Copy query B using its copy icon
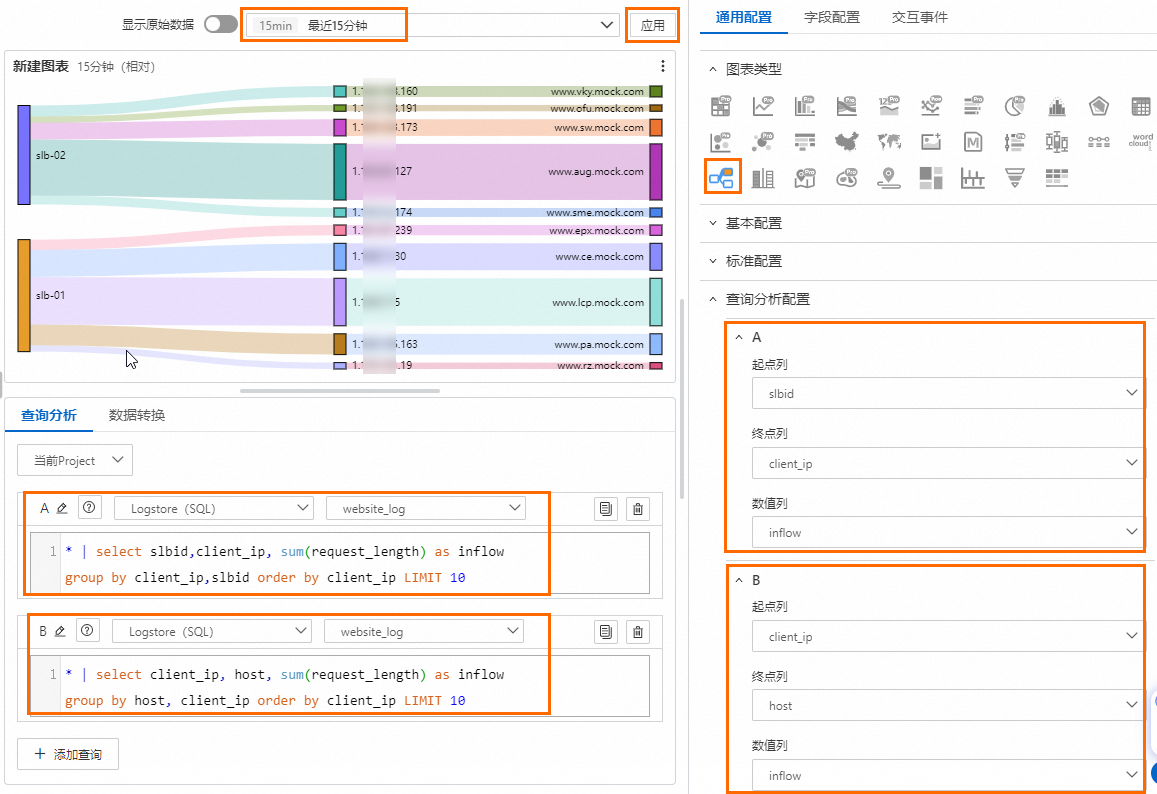Viewport: 1157px width, 794px height. [606, 632]
